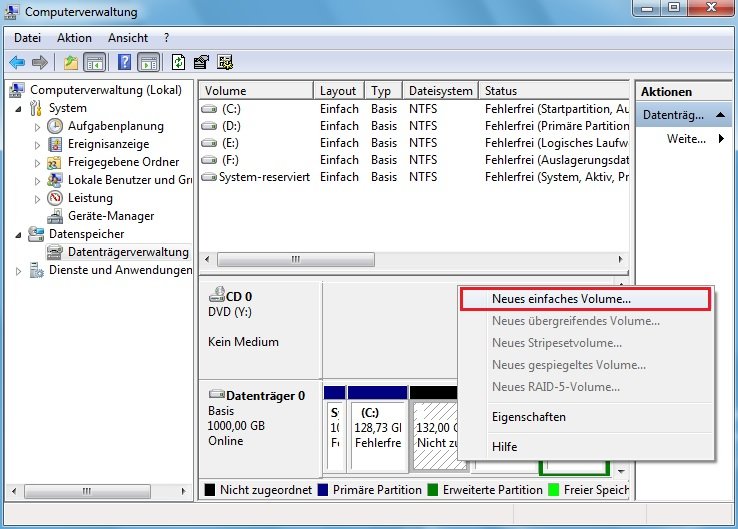
Task: Click the Geräte-Manager icon
Action: point(55,216)
